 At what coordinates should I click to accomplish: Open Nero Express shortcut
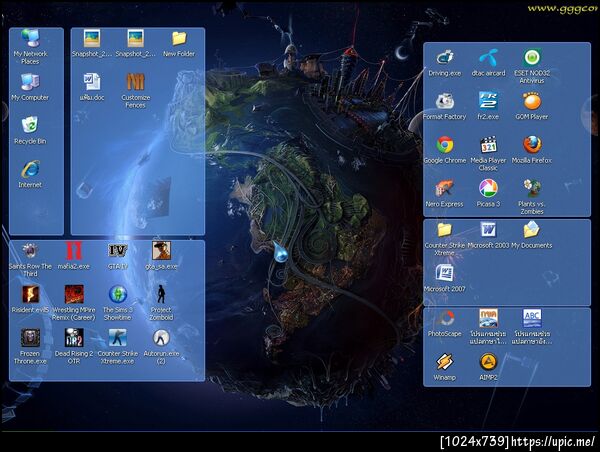coord(445,189)
